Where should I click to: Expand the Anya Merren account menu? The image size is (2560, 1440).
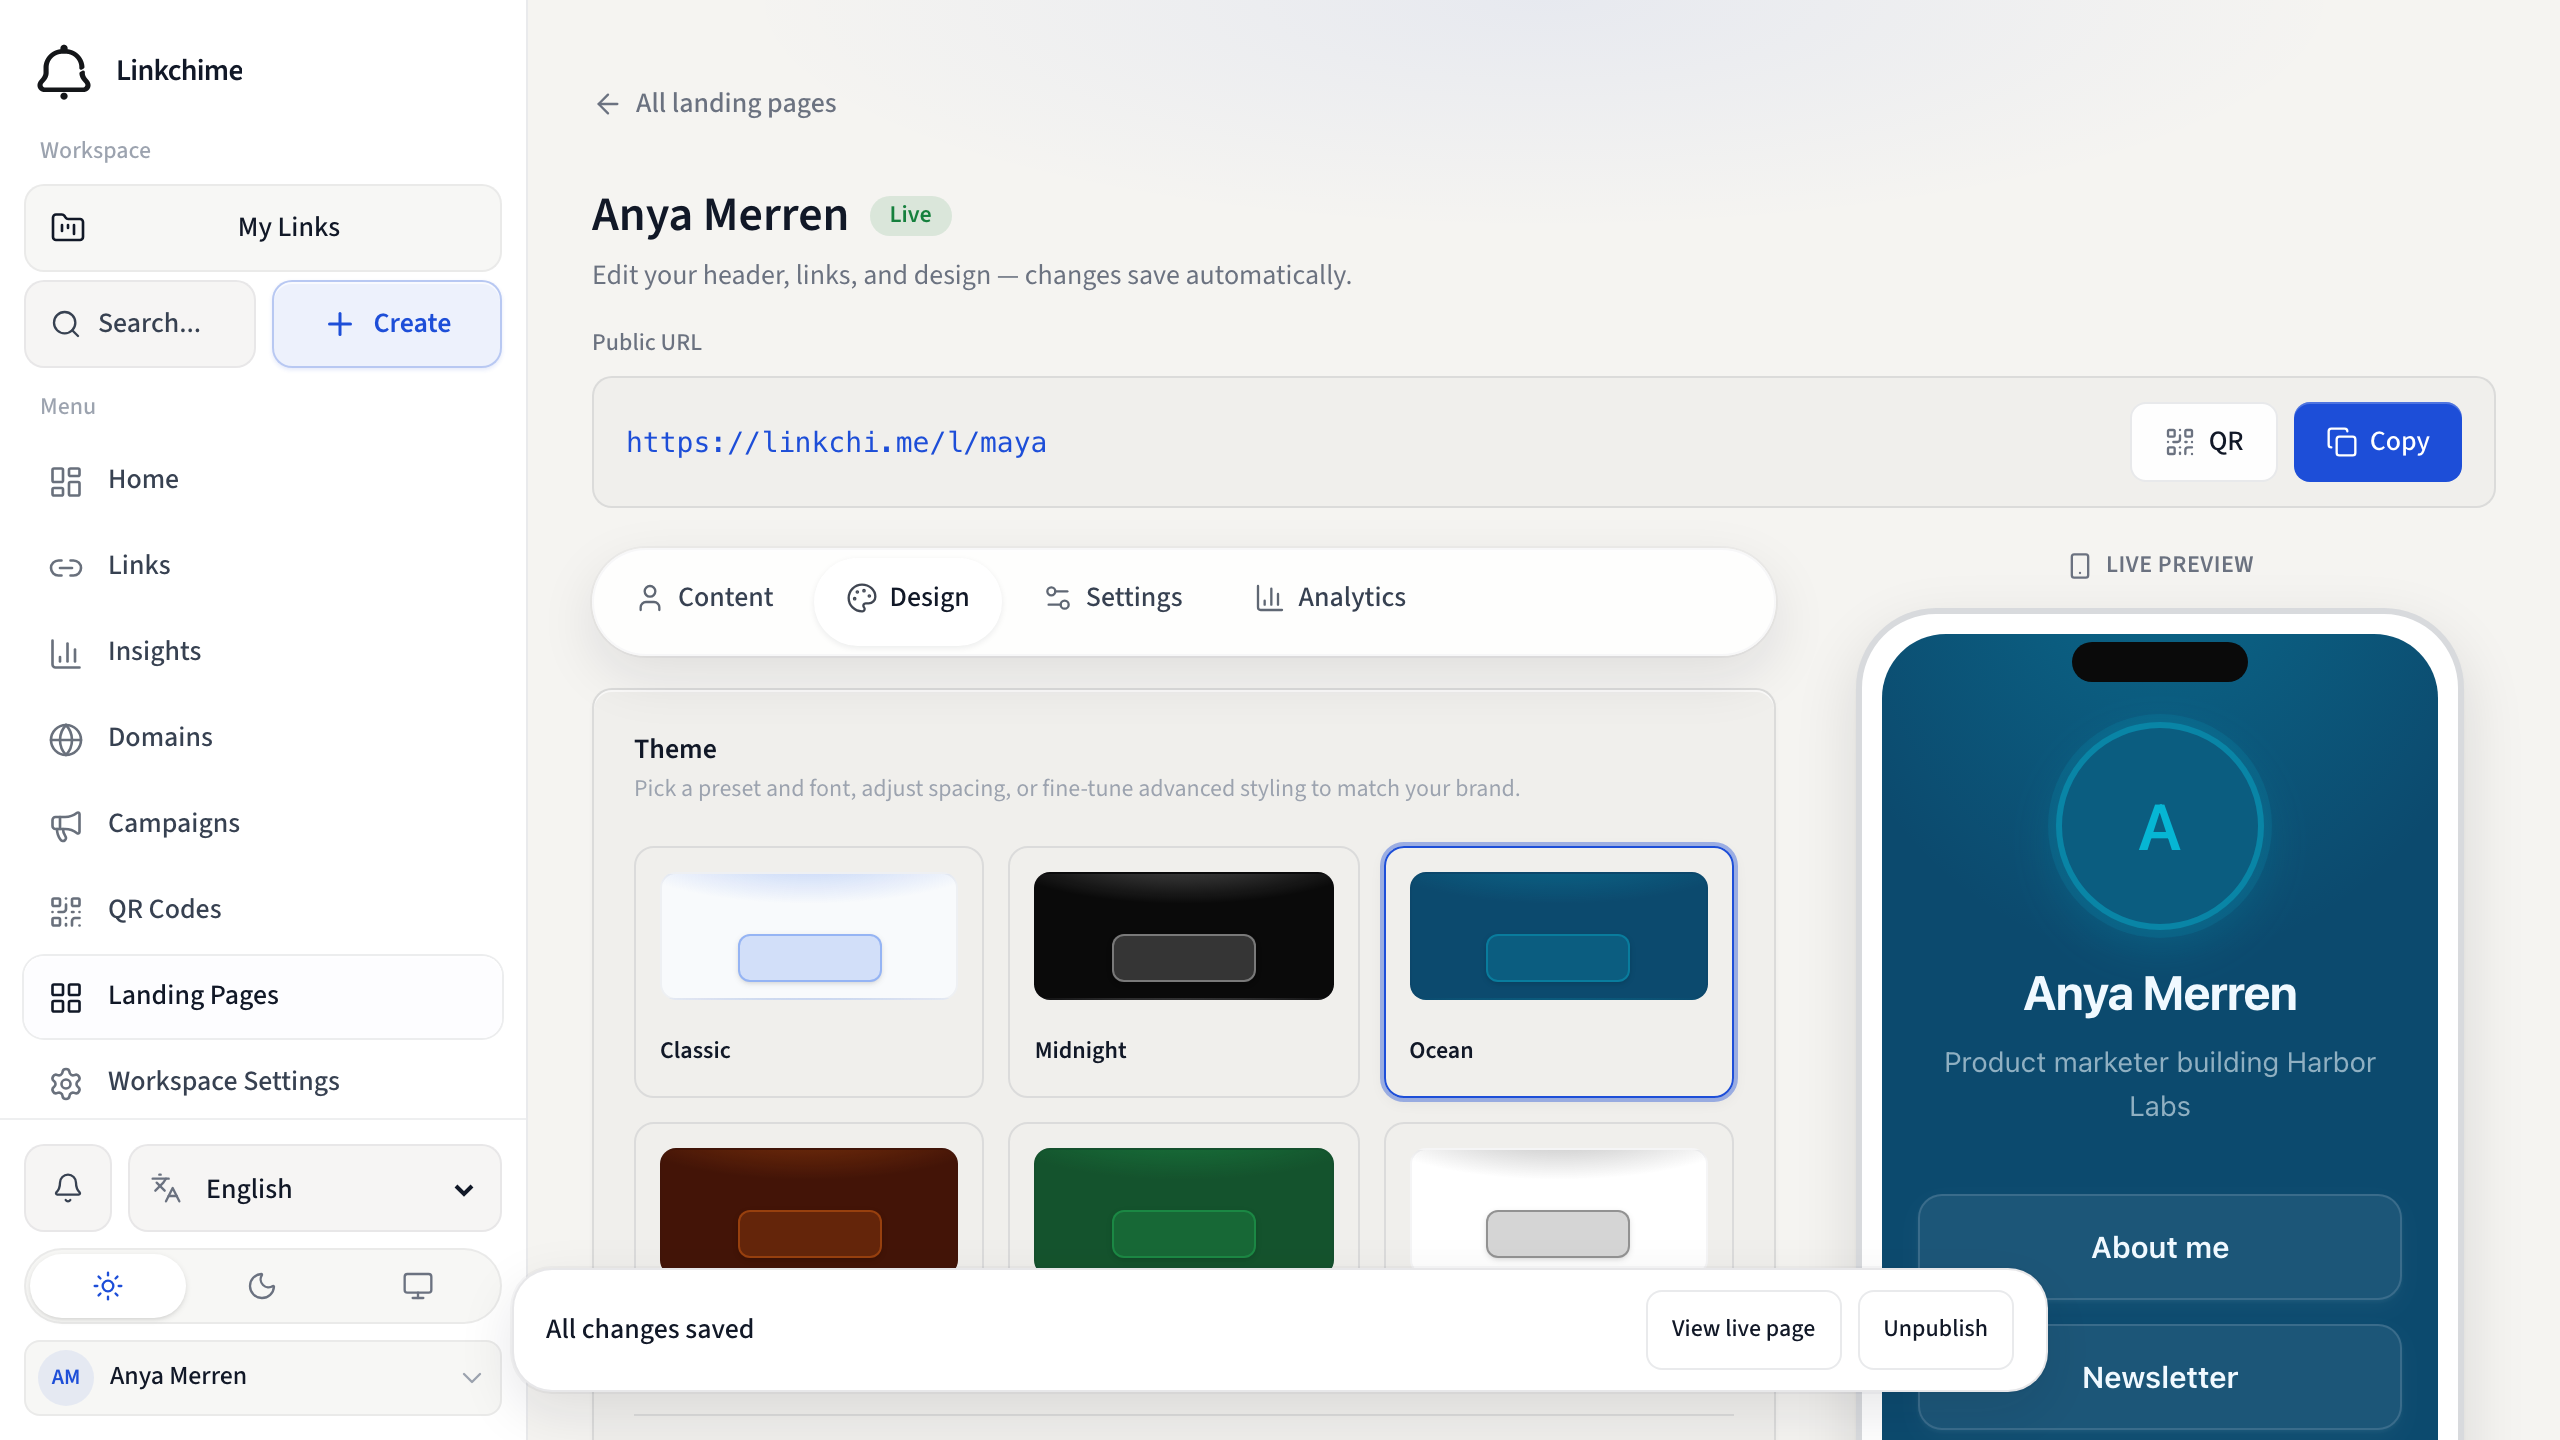tap(263, 1377)
